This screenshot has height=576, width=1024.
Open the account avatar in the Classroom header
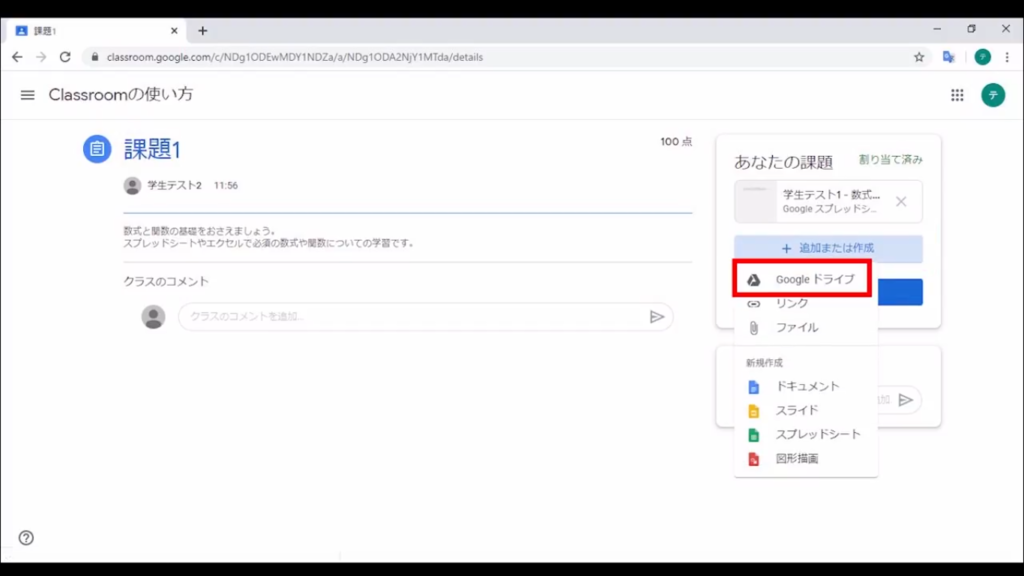993,95
